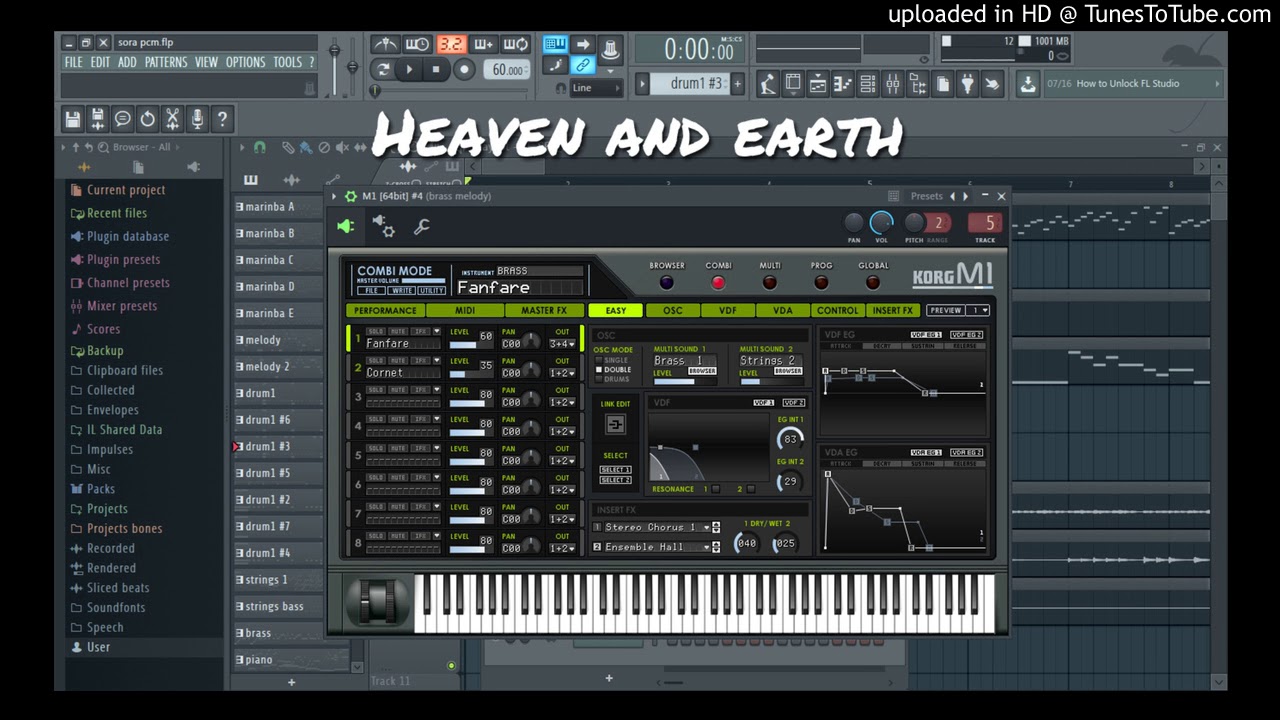Click the stop button in transport
The height and width of the screenshot is (720, 1280).
(436, 69)
